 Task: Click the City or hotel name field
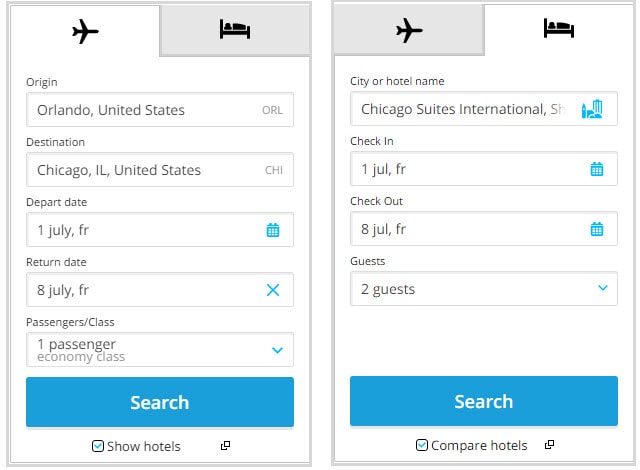[460, 109]
